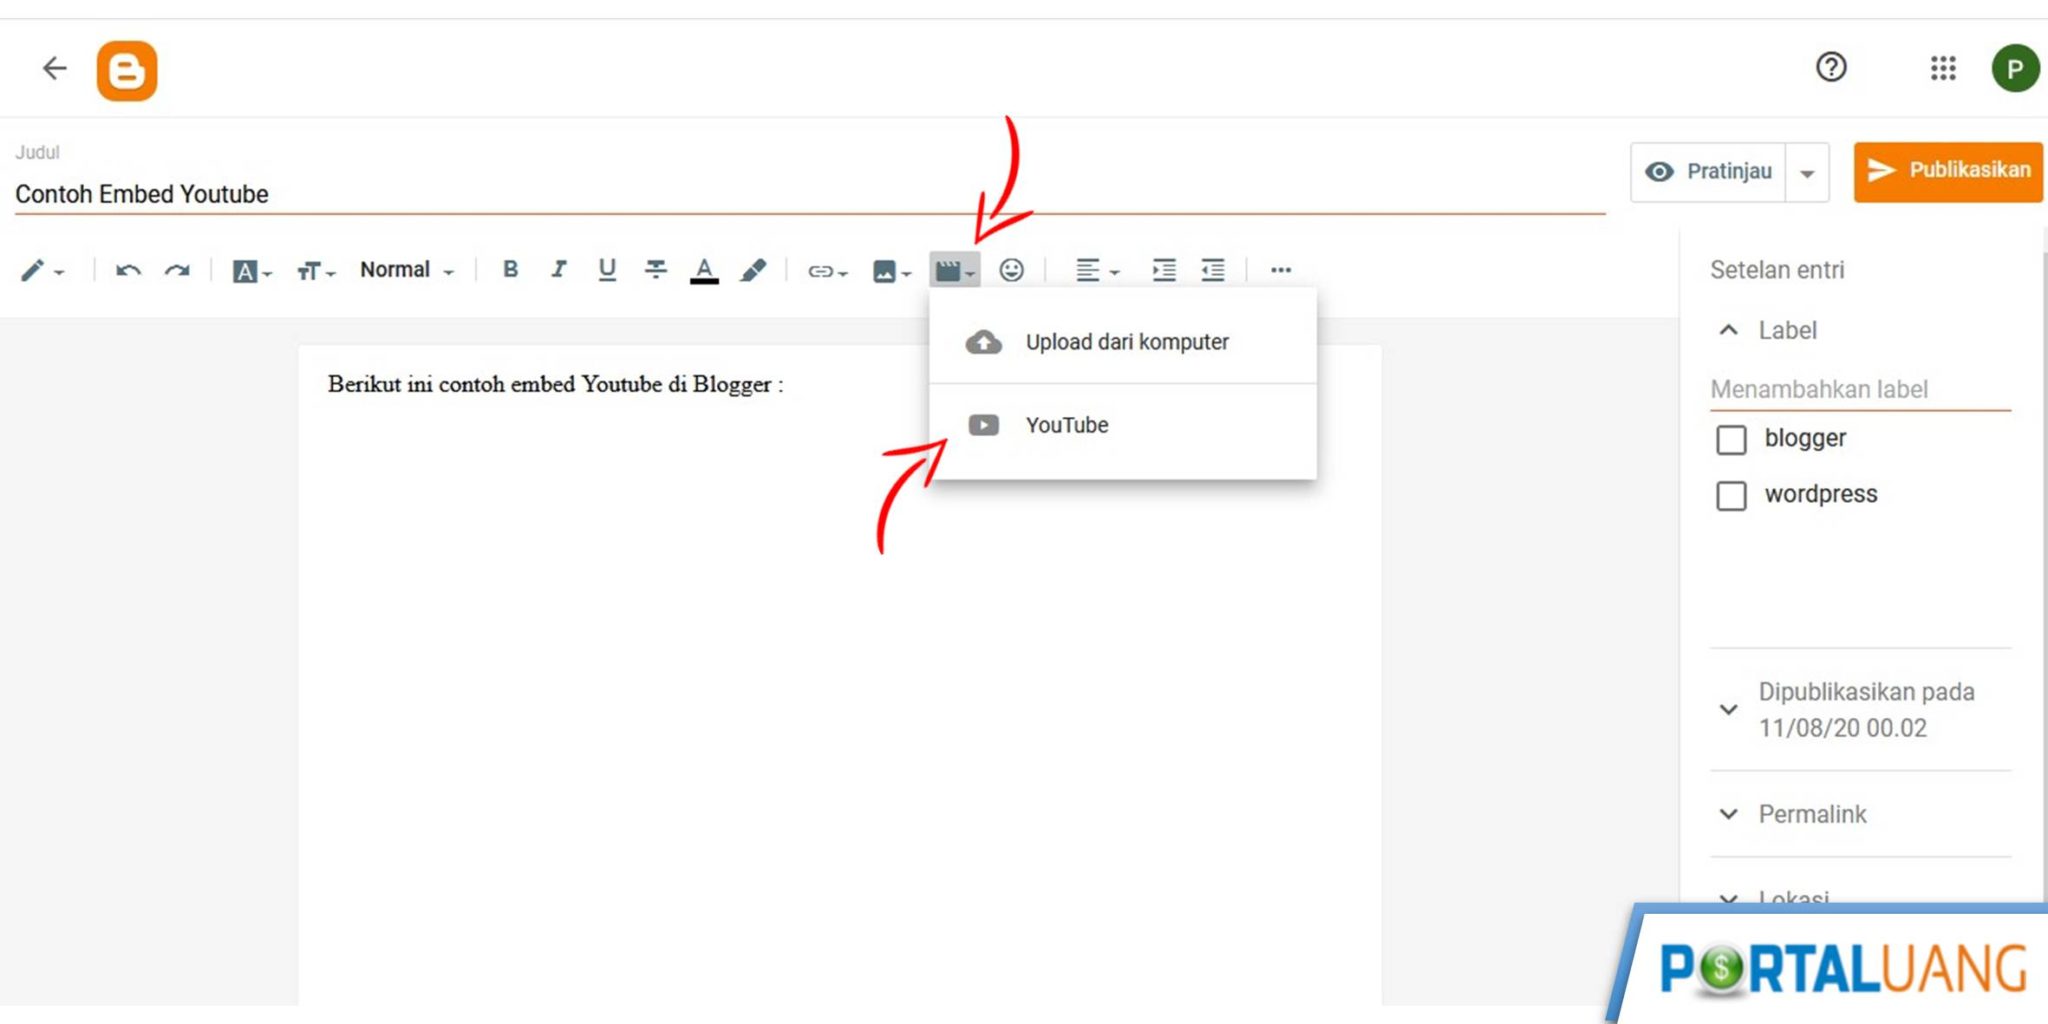The height and width of the screenshot is (1024, 2048).
Task: Toggle italic formatting
Action: point(558,269)
